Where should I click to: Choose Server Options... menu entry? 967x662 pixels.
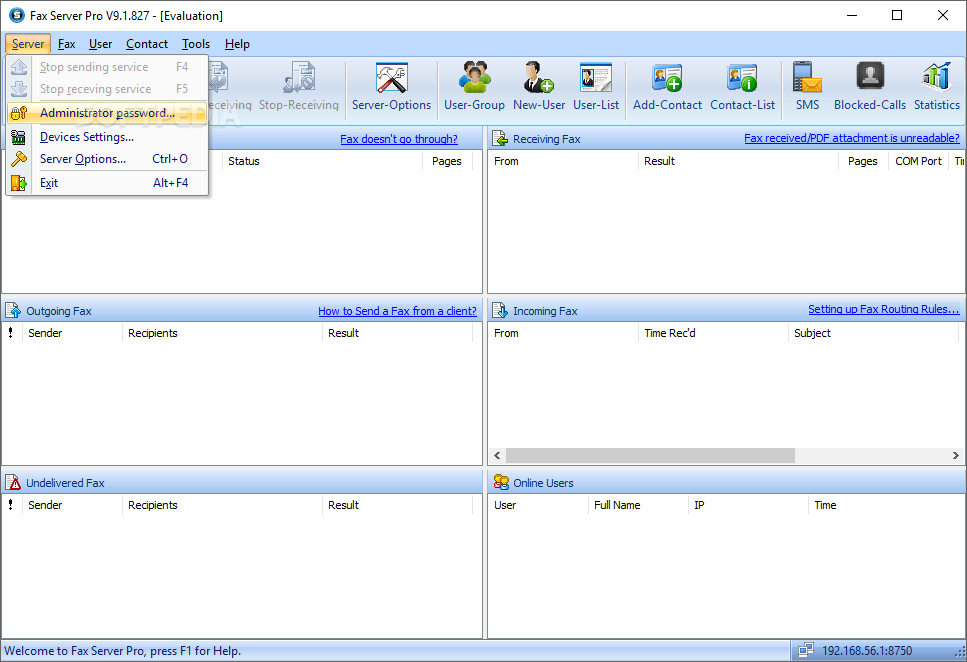click(107, 159)
